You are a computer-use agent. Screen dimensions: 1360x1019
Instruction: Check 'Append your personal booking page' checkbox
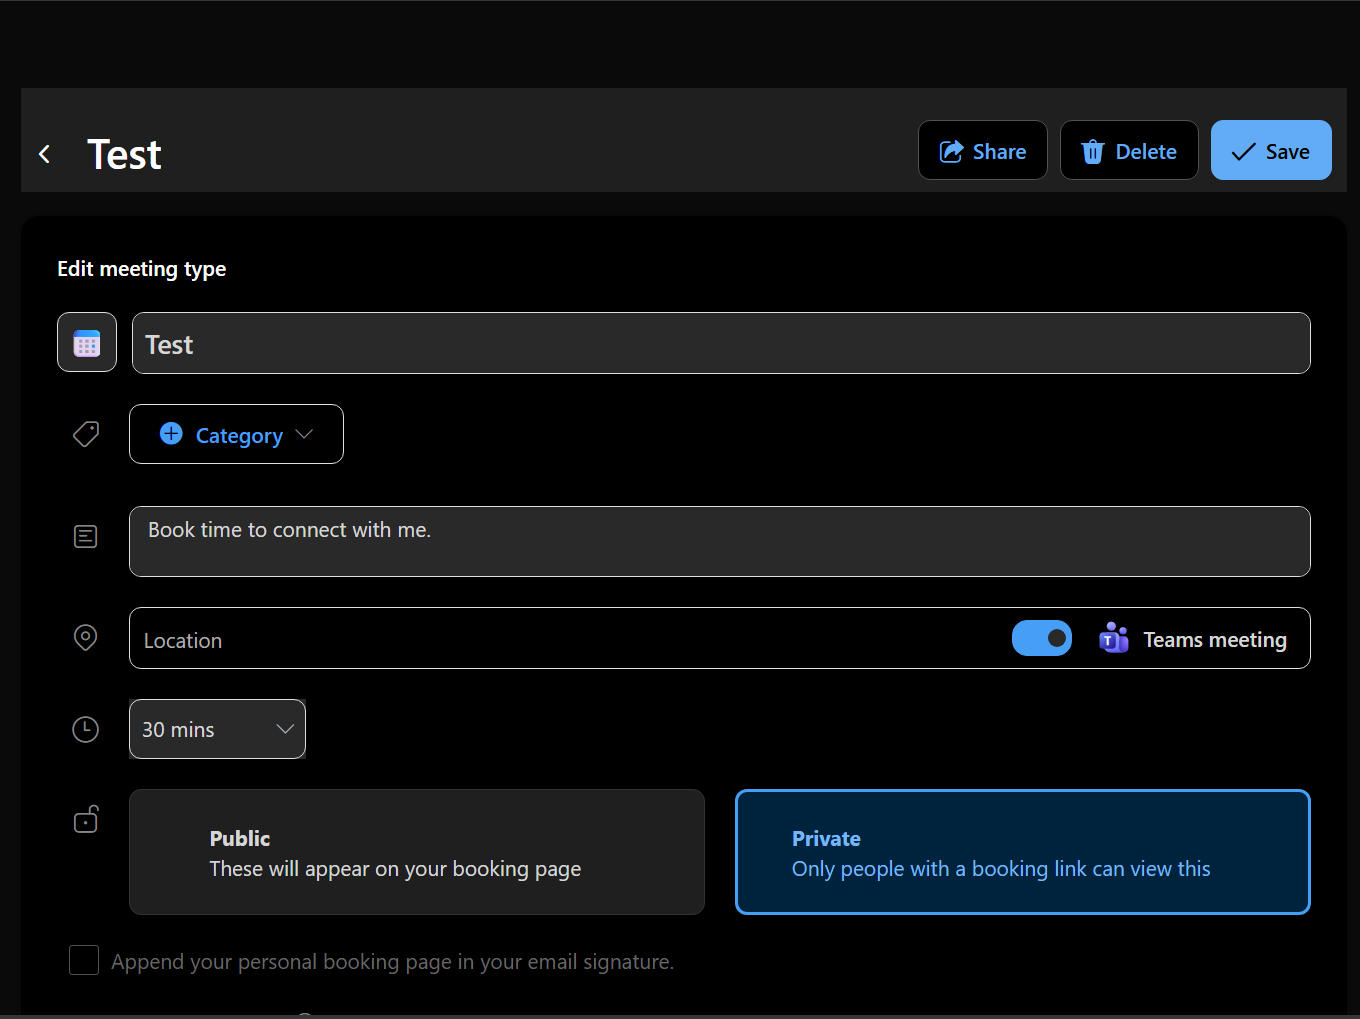coord(84,961)
